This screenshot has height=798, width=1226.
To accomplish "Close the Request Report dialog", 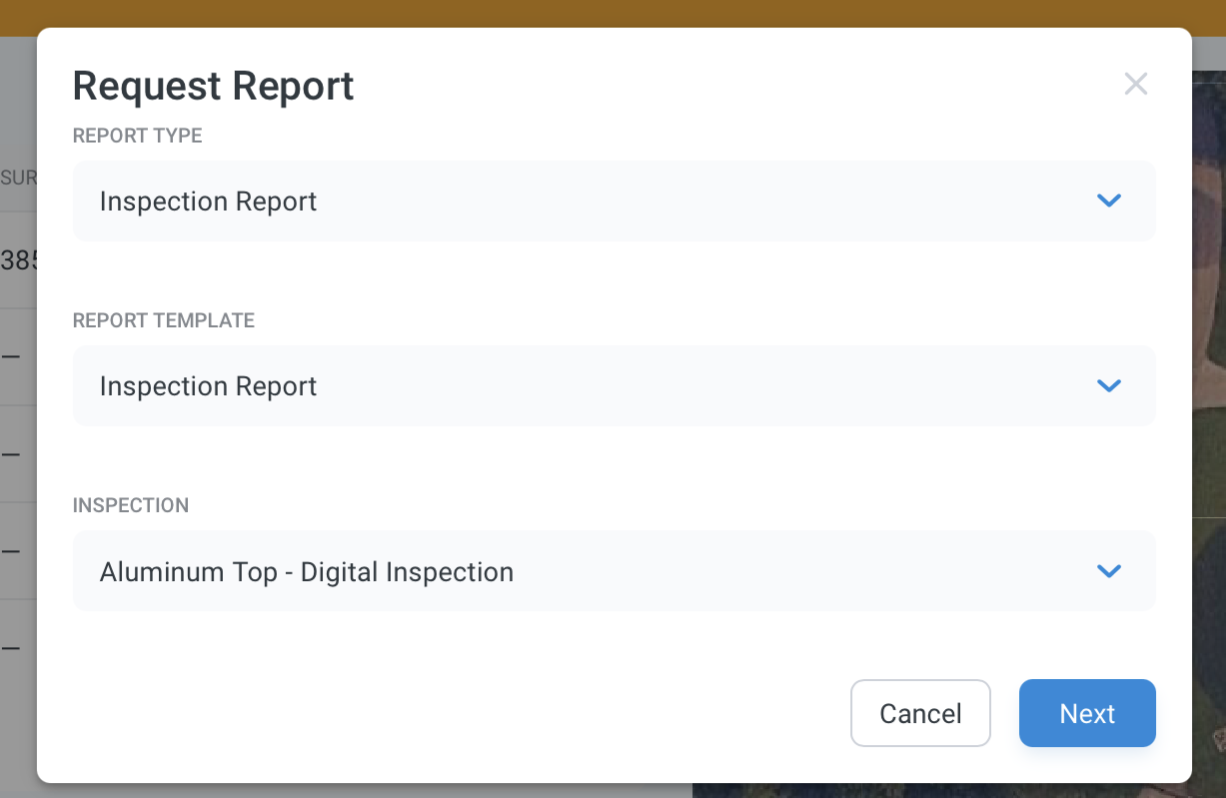I will click(1135, 84).
